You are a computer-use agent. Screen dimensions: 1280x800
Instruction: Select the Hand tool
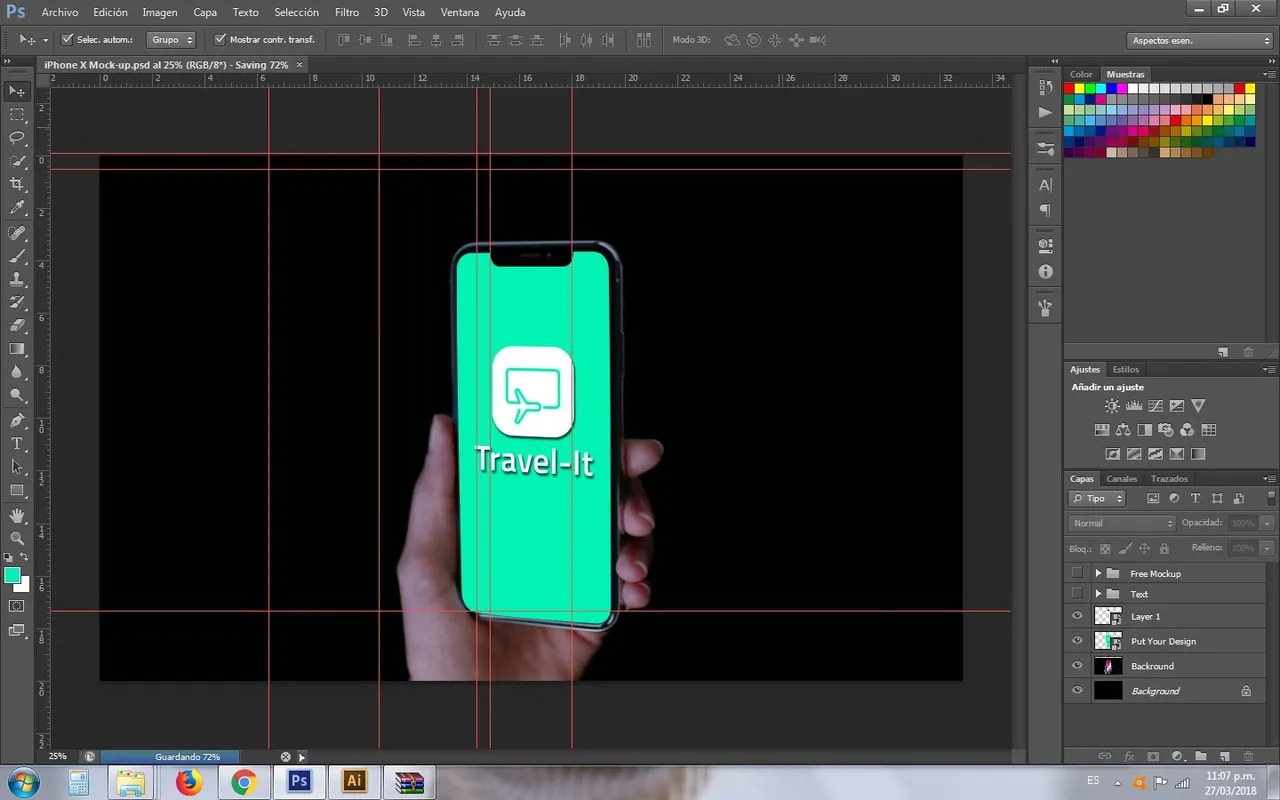(x=17, y=515)
